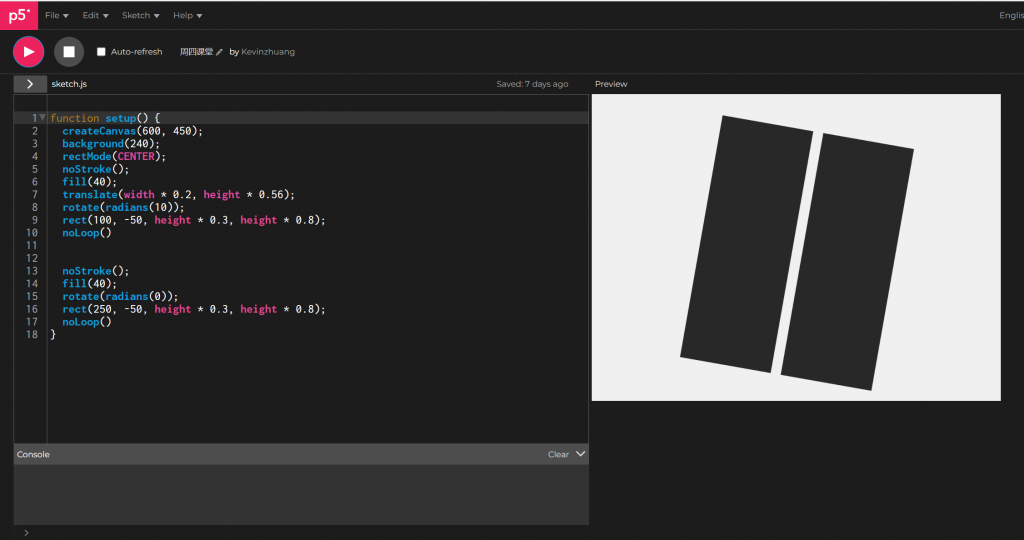
Task: Click the p5 logo home icon
Action: click(x=18, y=15)
